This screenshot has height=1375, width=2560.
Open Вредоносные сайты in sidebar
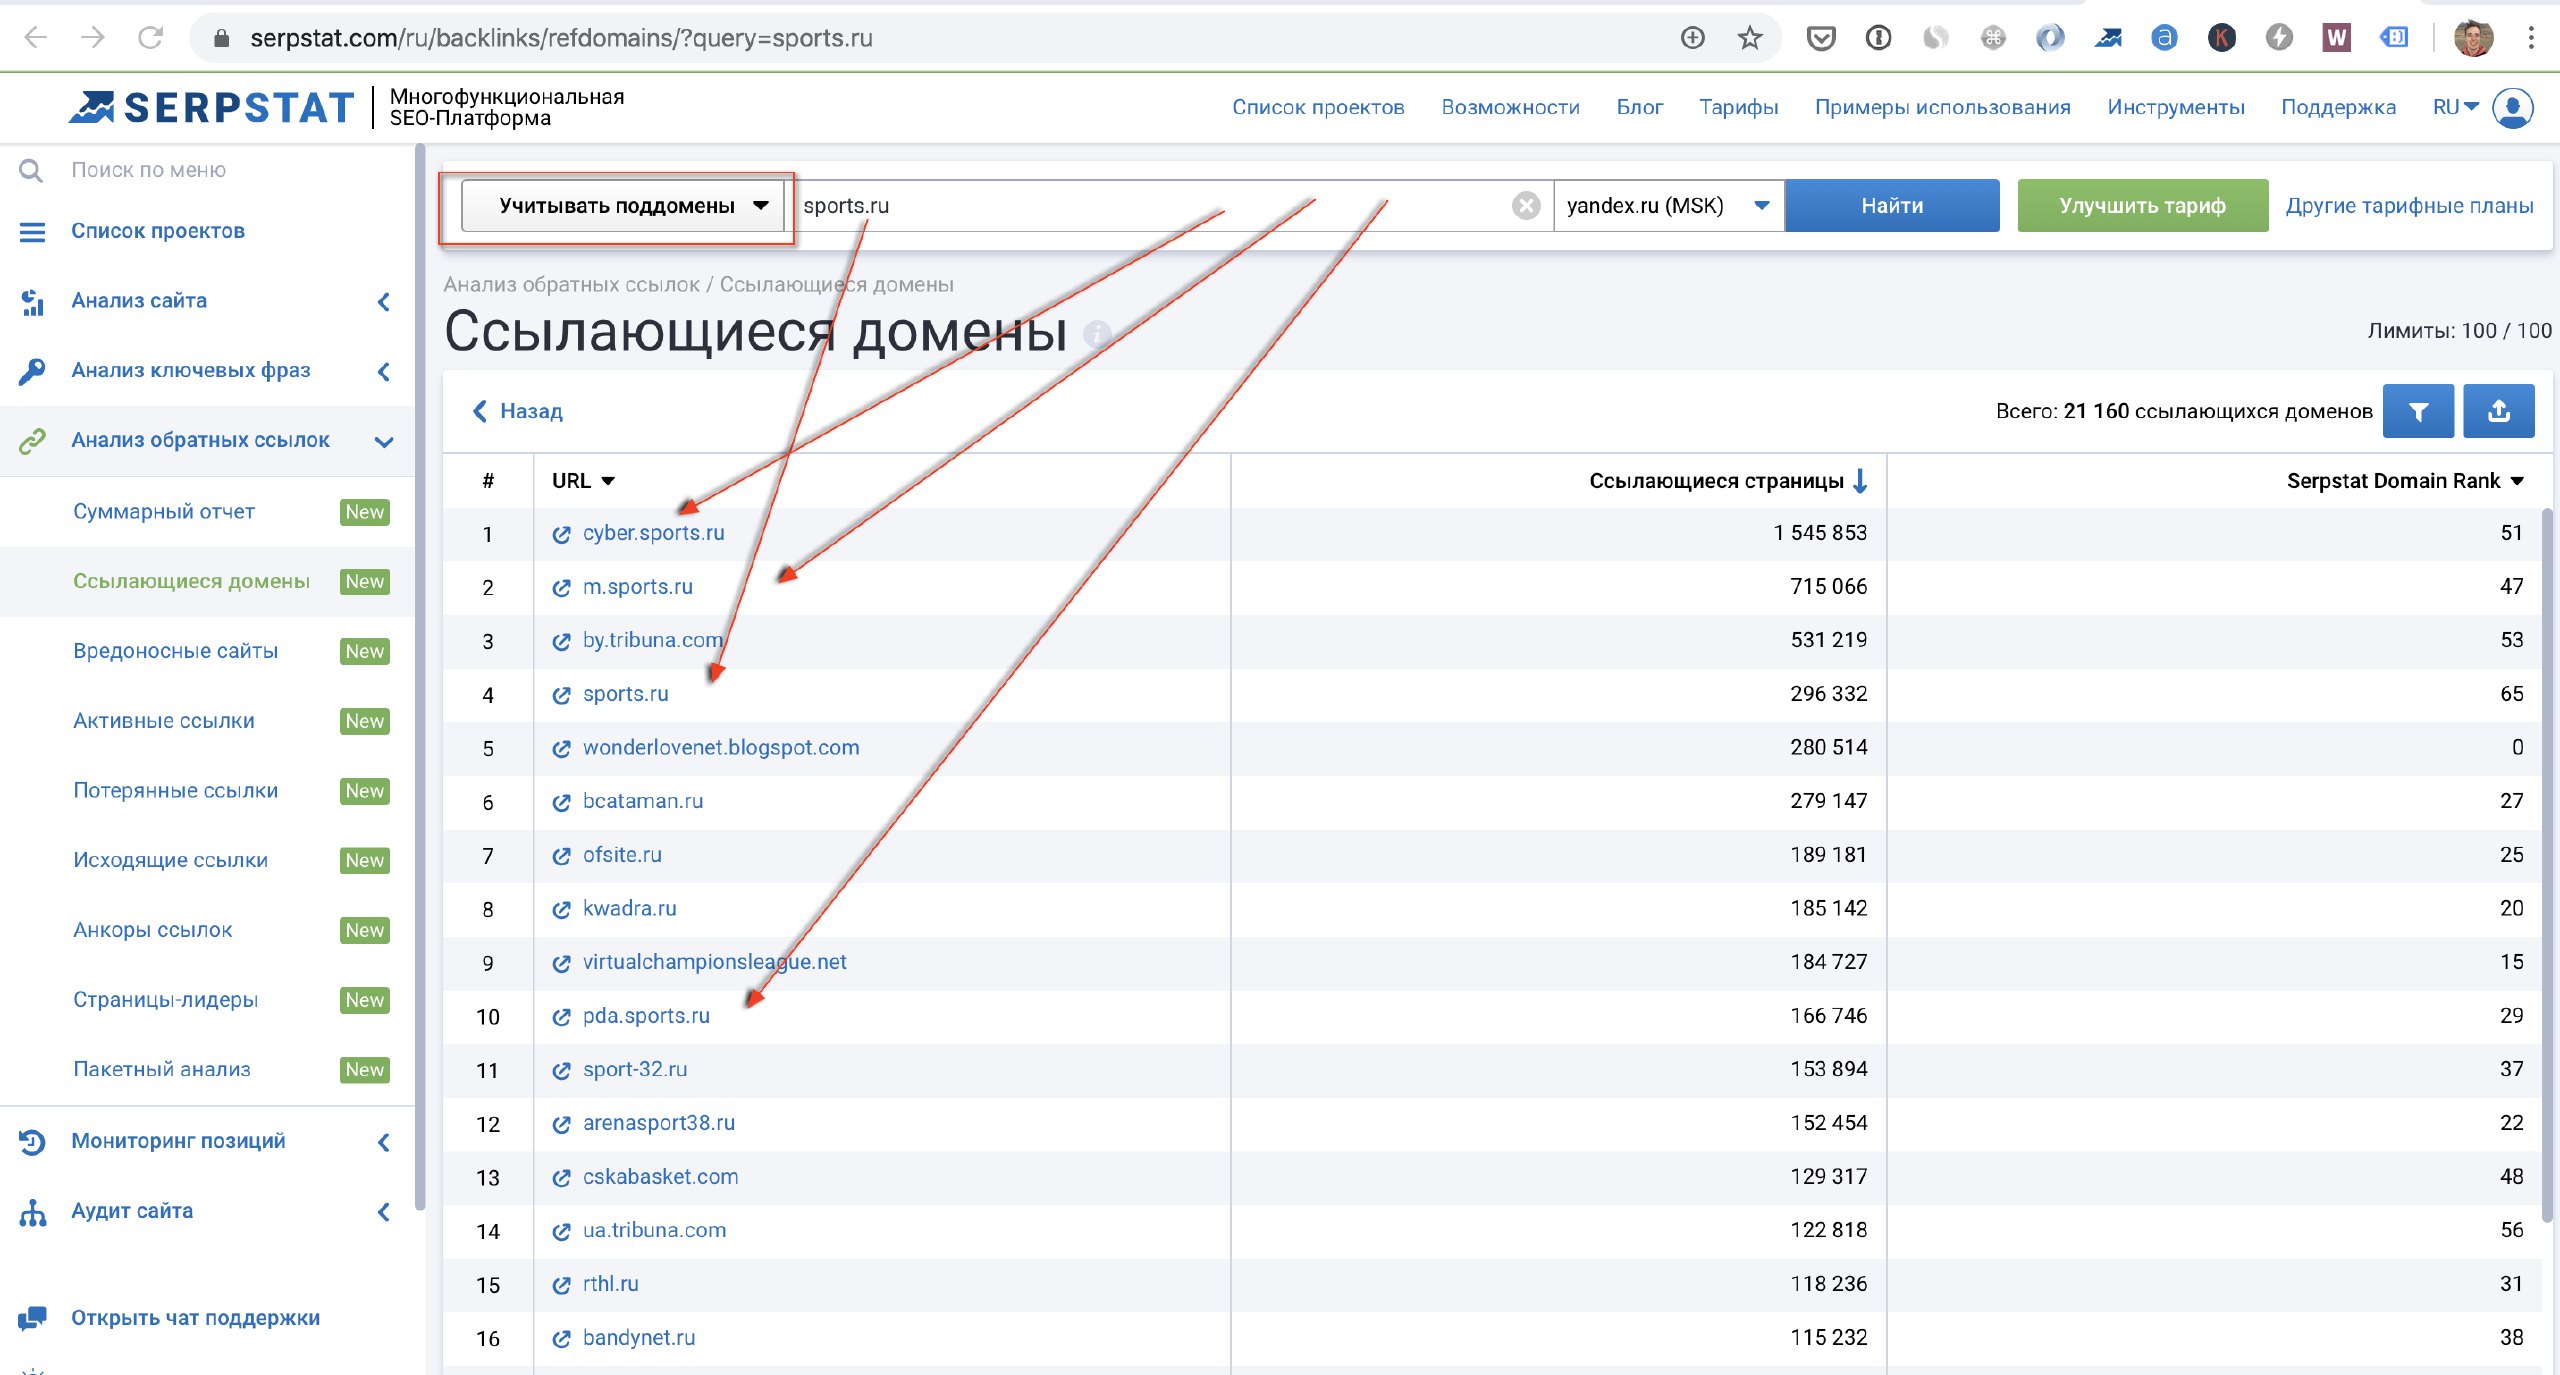176,651
